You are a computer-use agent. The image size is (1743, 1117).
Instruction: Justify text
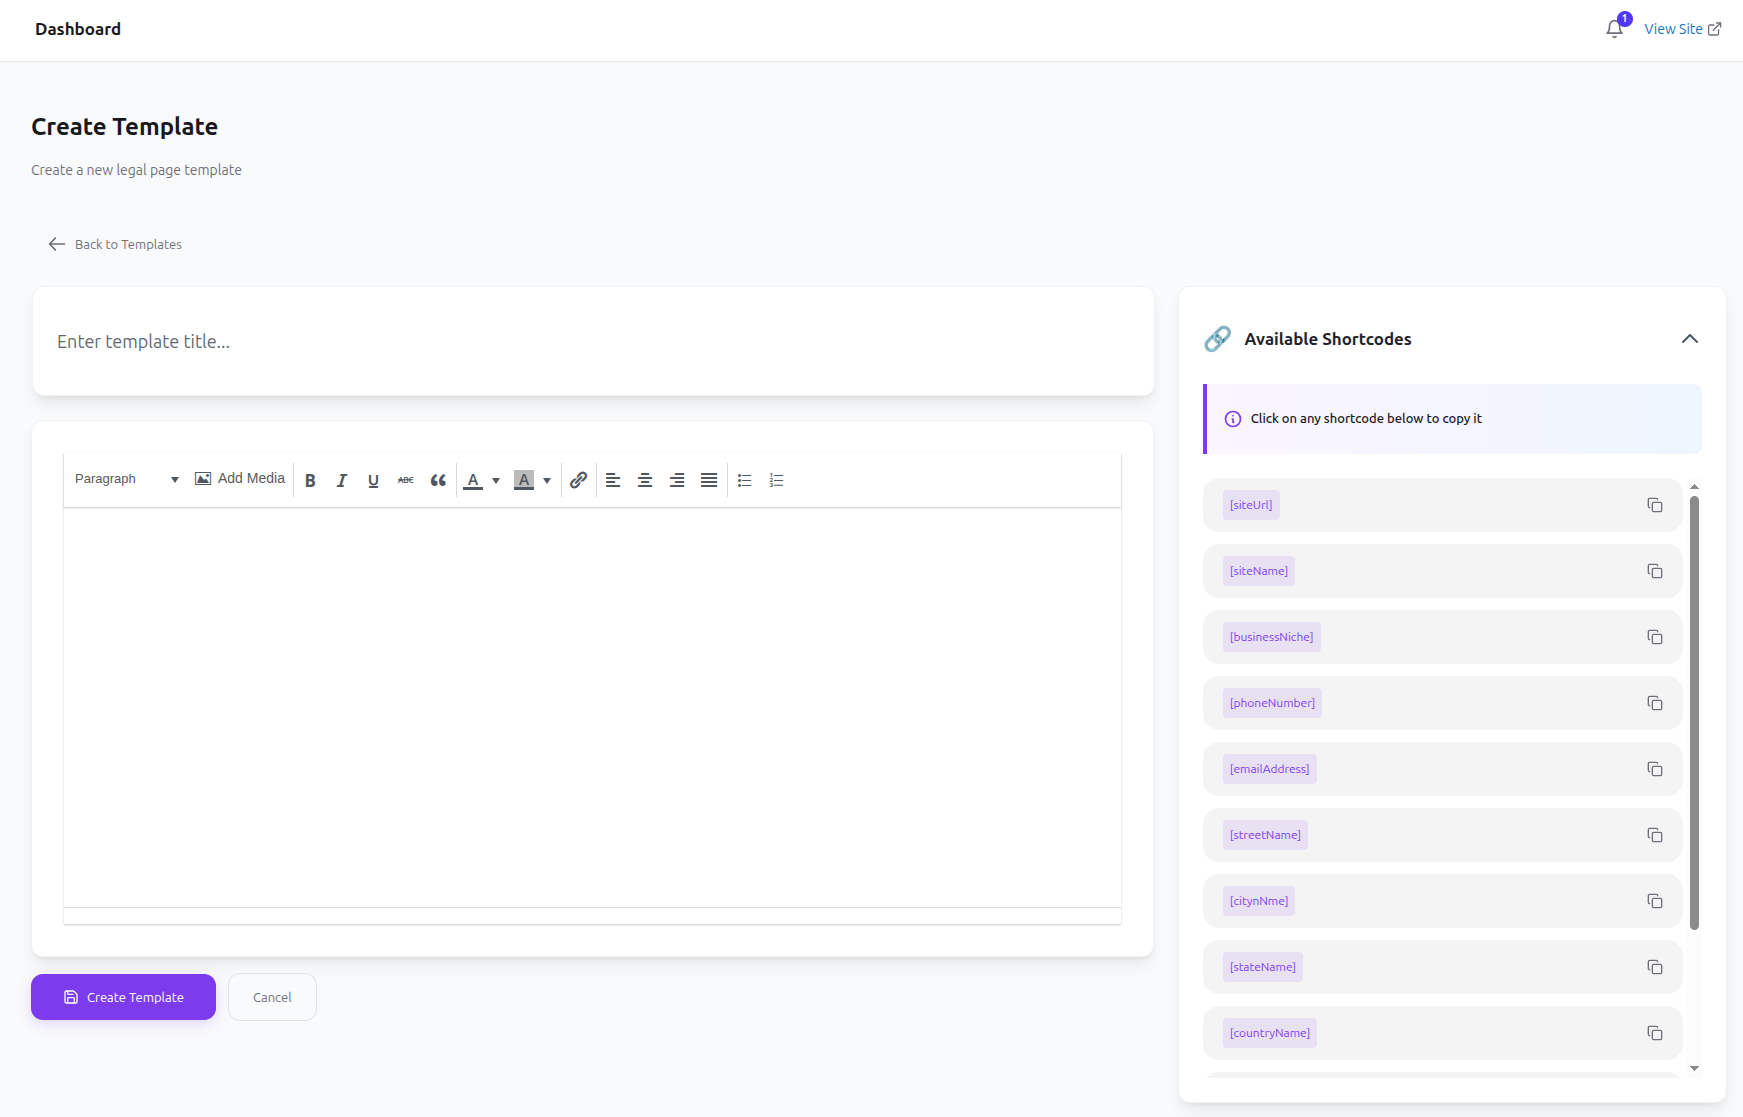click(x=709, y=480)
